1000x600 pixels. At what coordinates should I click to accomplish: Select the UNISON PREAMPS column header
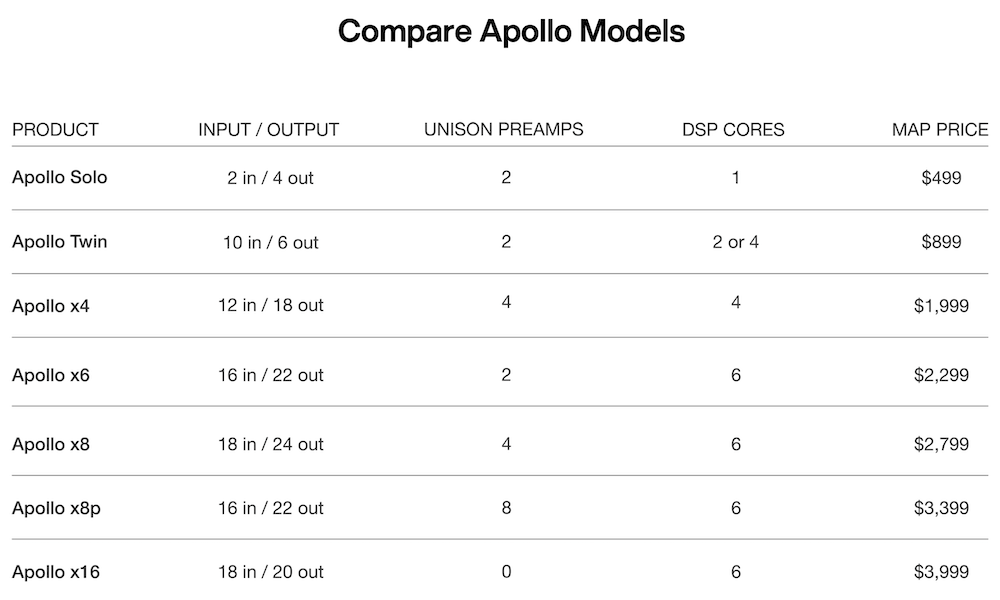pos(504,130)
